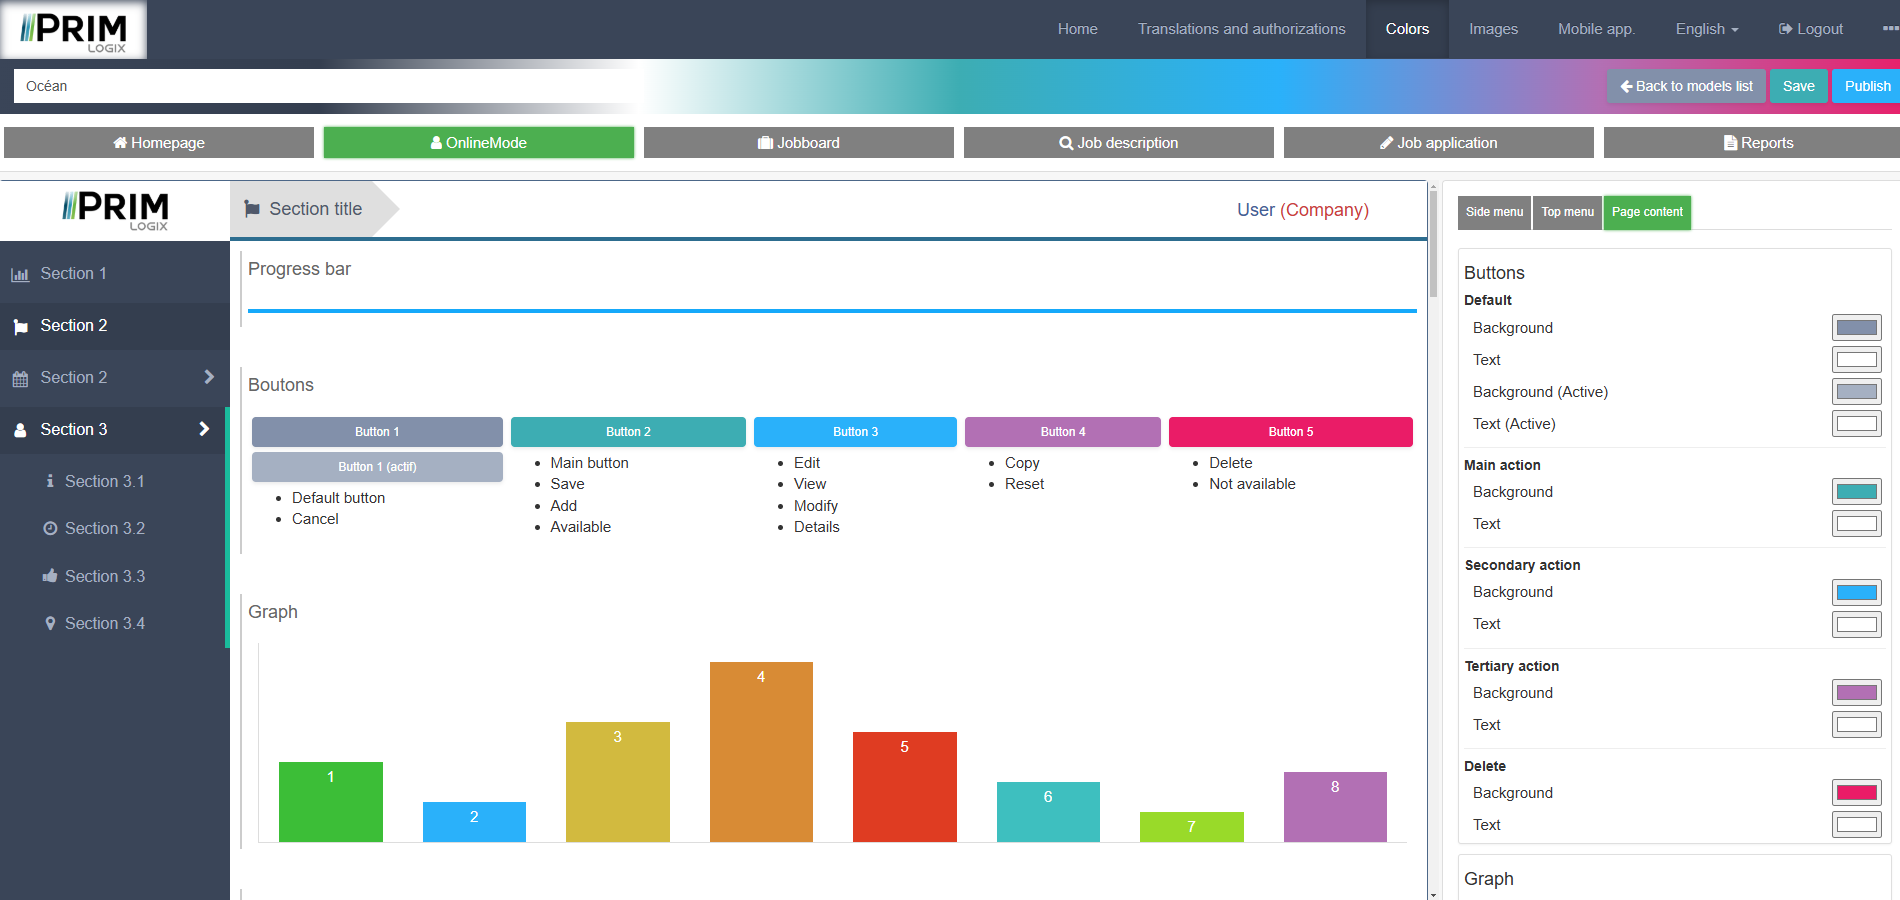
Task: Click the Océan model name field
Action: click(320, 86)
